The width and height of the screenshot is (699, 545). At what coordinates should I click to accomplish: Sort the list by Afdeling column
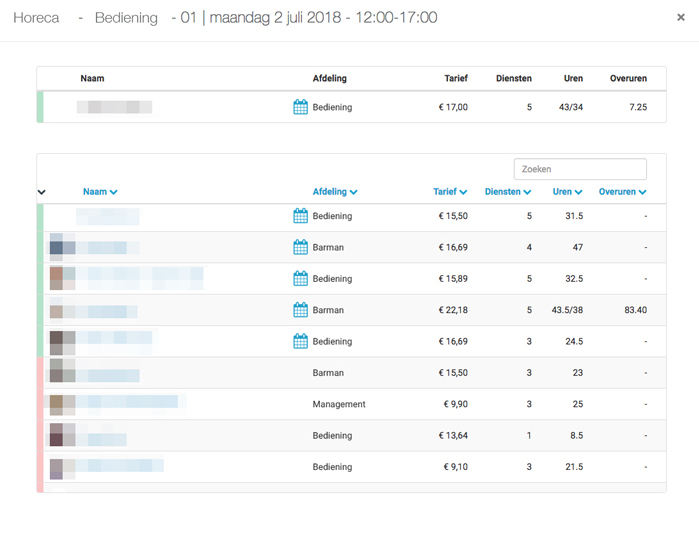click(x=334, y=192)
